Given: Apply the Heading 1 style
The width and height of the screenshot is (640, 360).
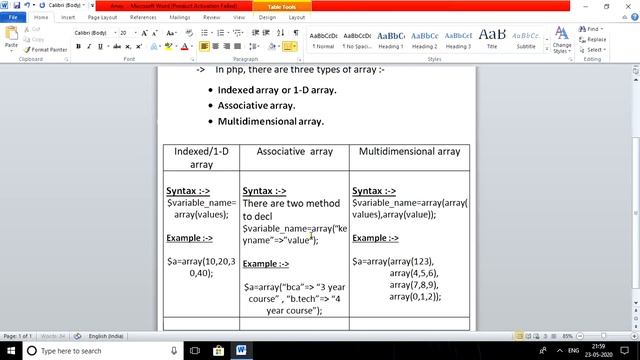Looking at the screenshot, I should coord(391,40).
